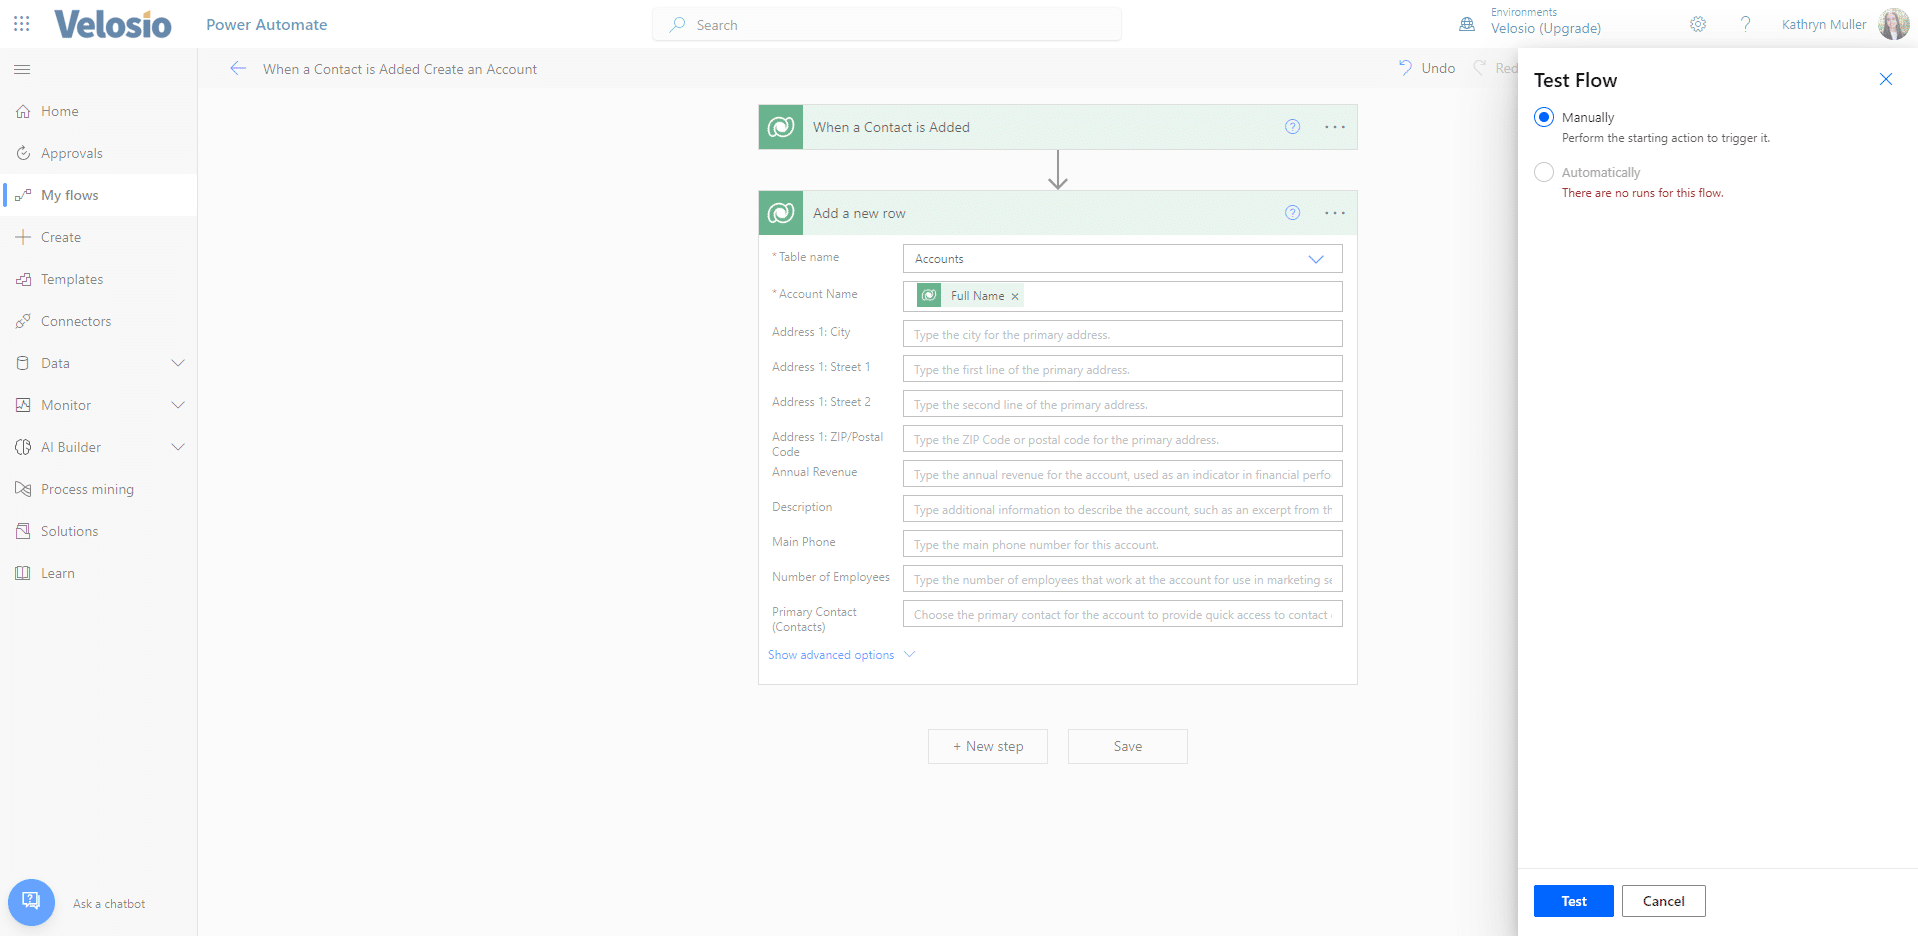Viewport: 1918px width, 936px height.
Task: Open My flows from the sidebar
Action: (67, 195)
